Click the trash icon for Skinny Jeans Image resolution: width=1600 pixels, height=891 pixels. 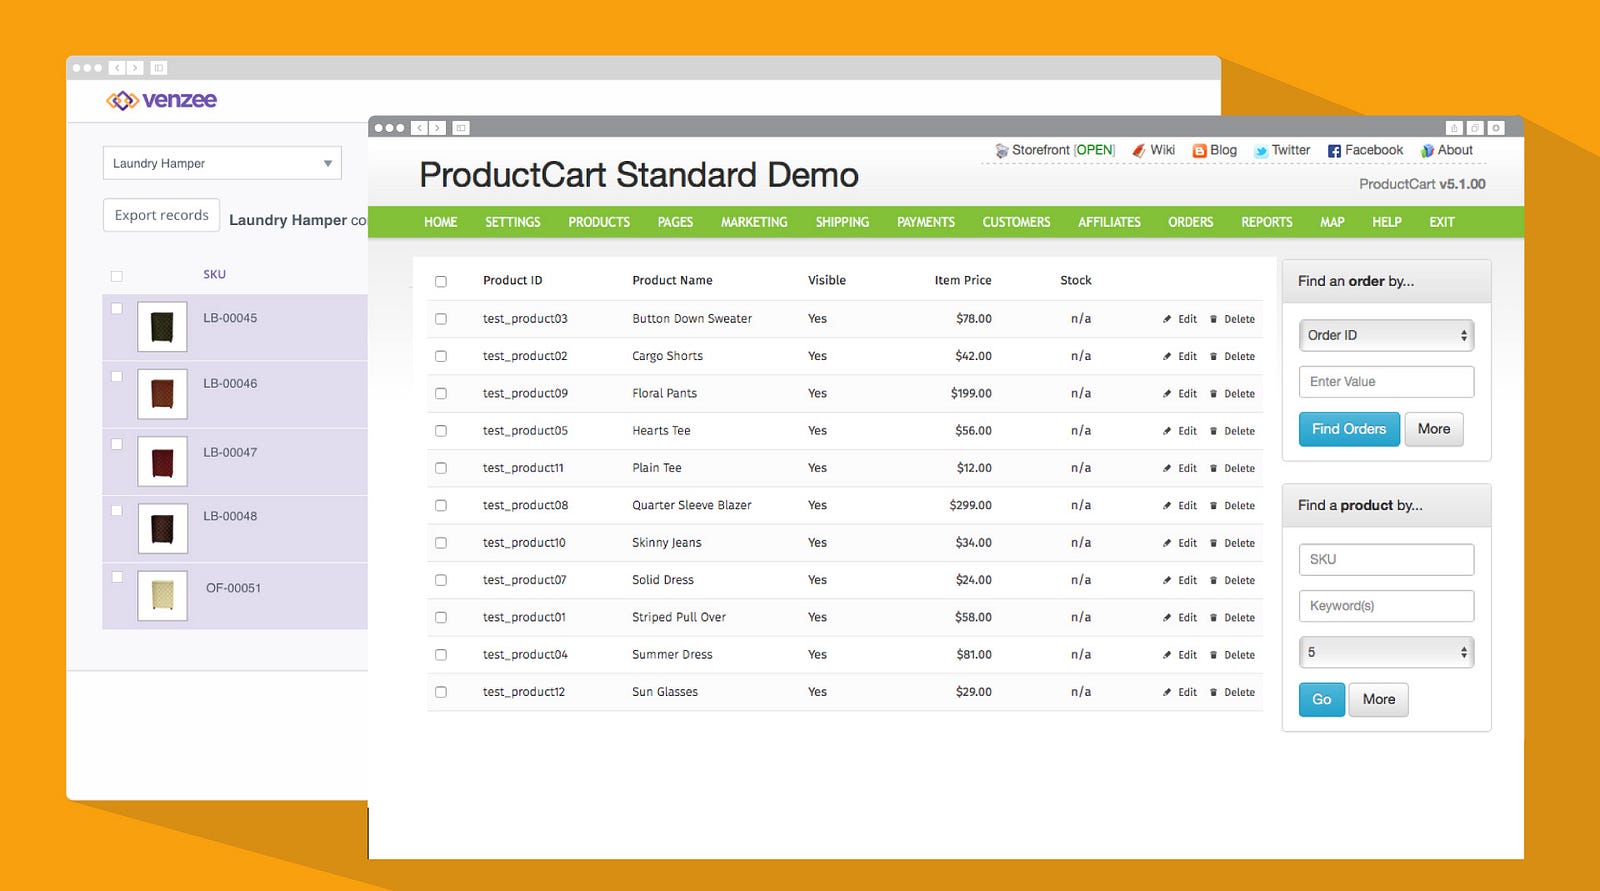click(1213, 543)
